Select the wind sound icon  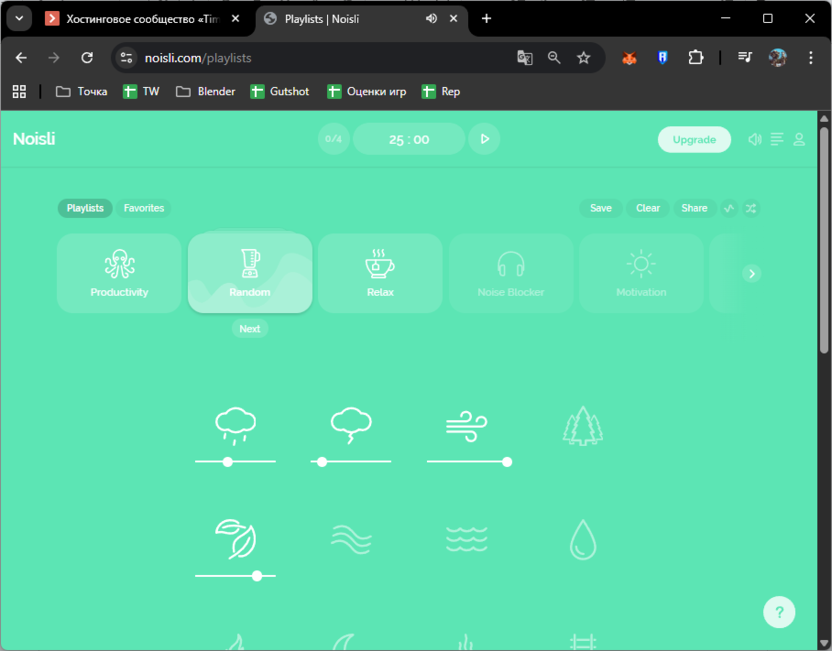coord(466,424)
